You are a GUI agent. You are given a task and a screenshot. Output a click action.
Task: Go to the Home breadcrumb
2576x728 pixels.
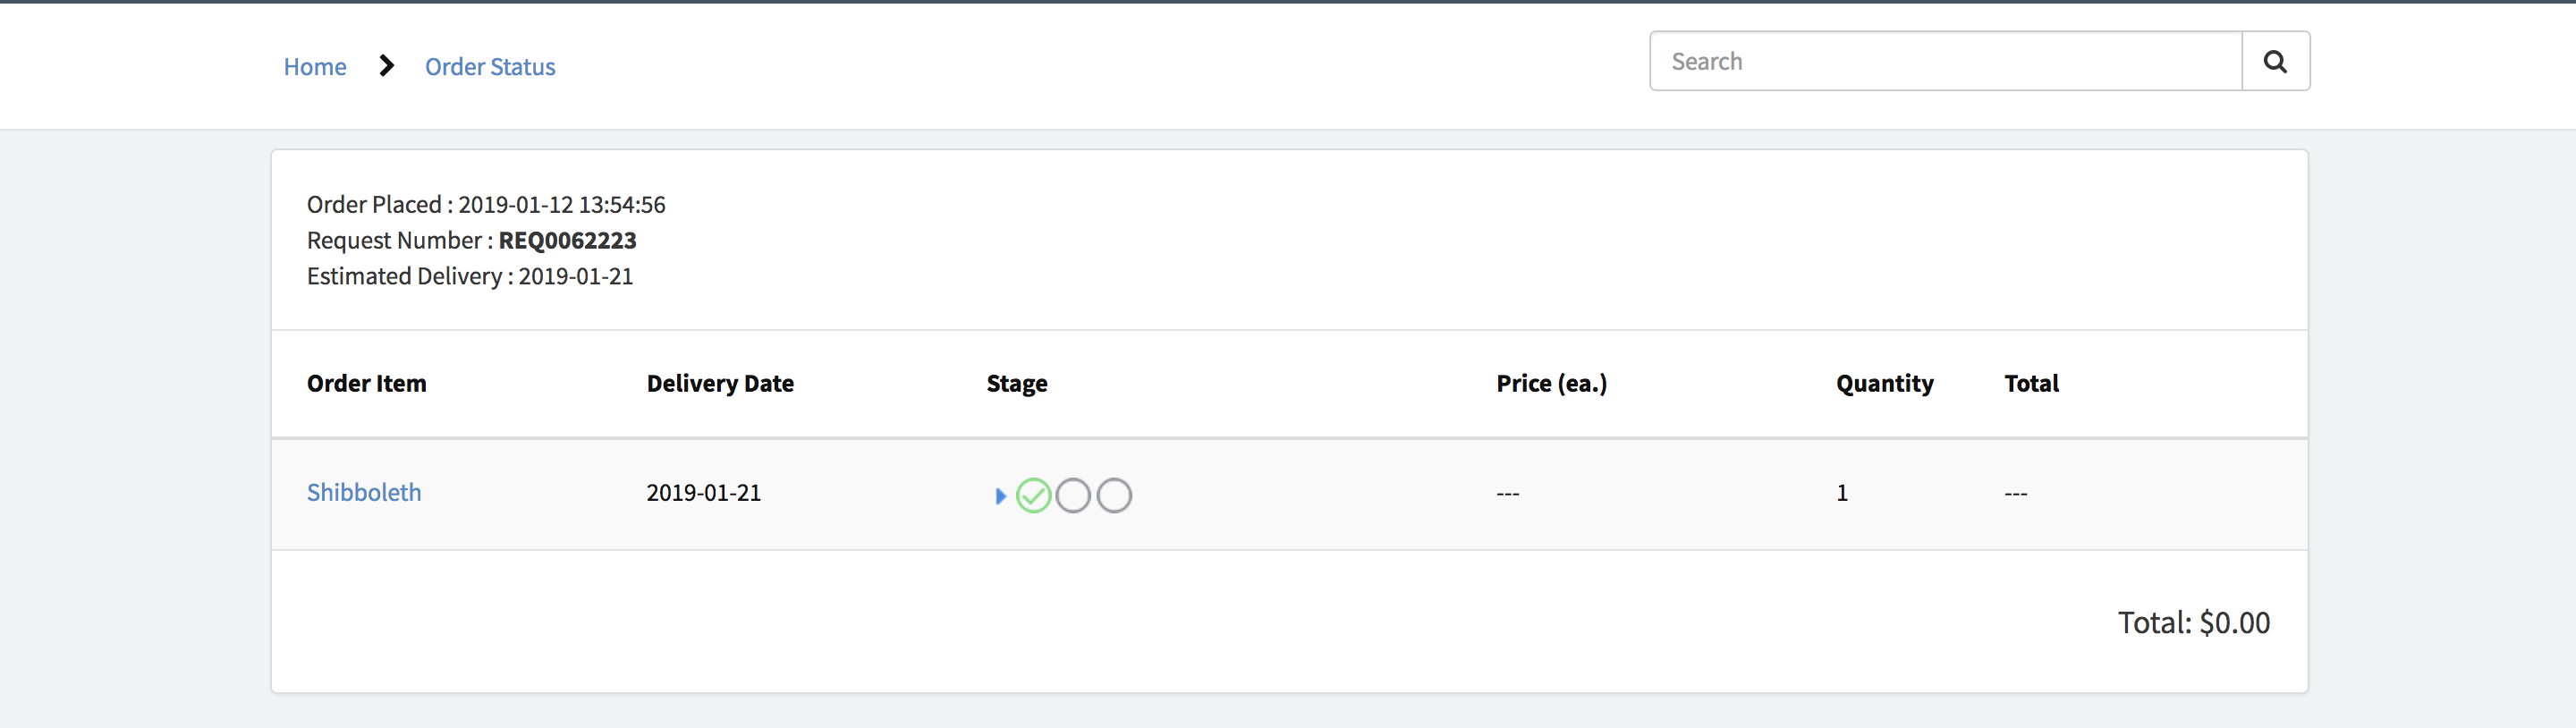pyautogui.click(x=315, y=67)
